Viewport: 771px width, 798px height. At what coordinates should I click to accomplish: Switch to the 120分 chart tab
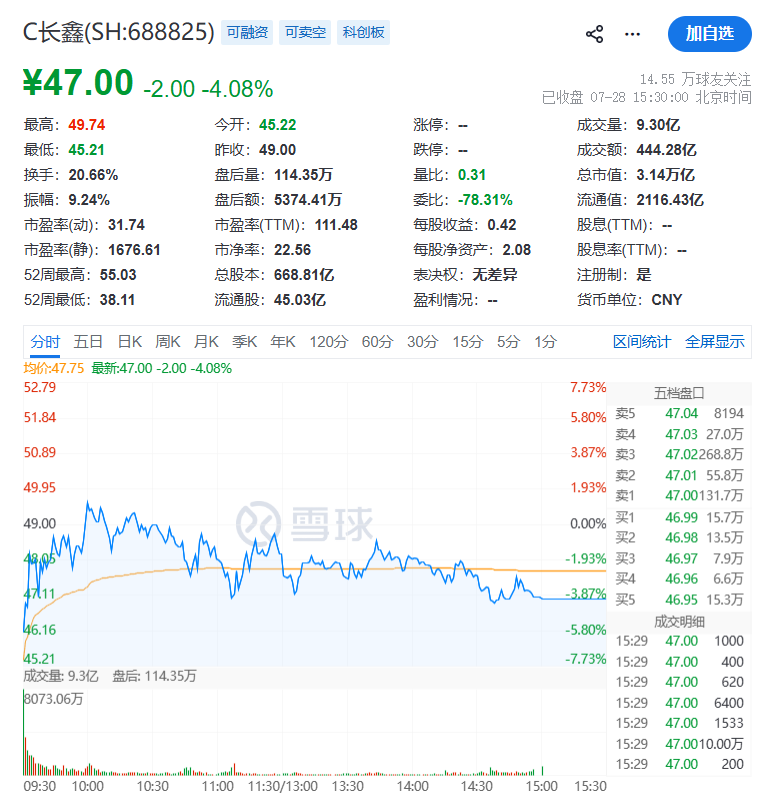[x=329, y=341]
